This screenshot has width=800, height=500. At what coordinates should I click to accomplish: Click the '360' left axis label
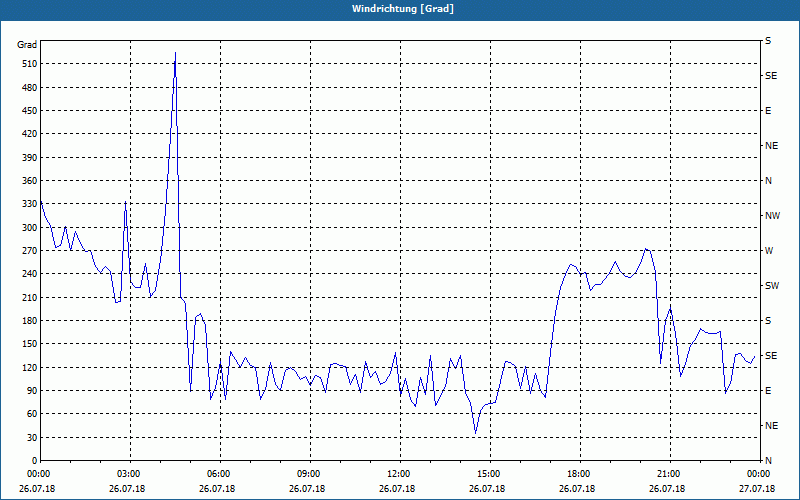coord(30,181)
